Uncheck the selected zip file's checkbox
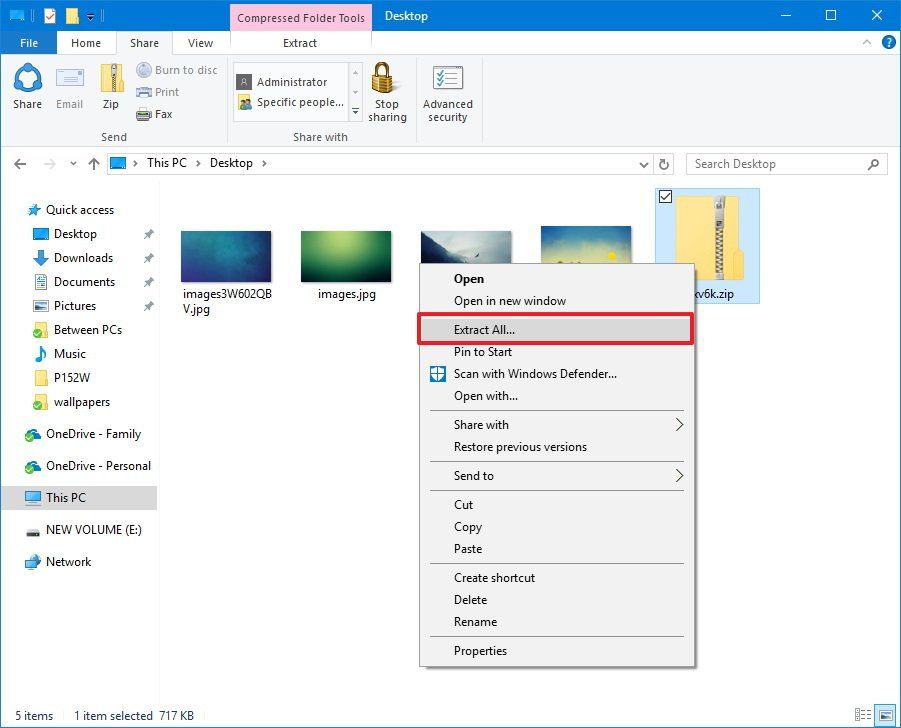 pos(665,196)
